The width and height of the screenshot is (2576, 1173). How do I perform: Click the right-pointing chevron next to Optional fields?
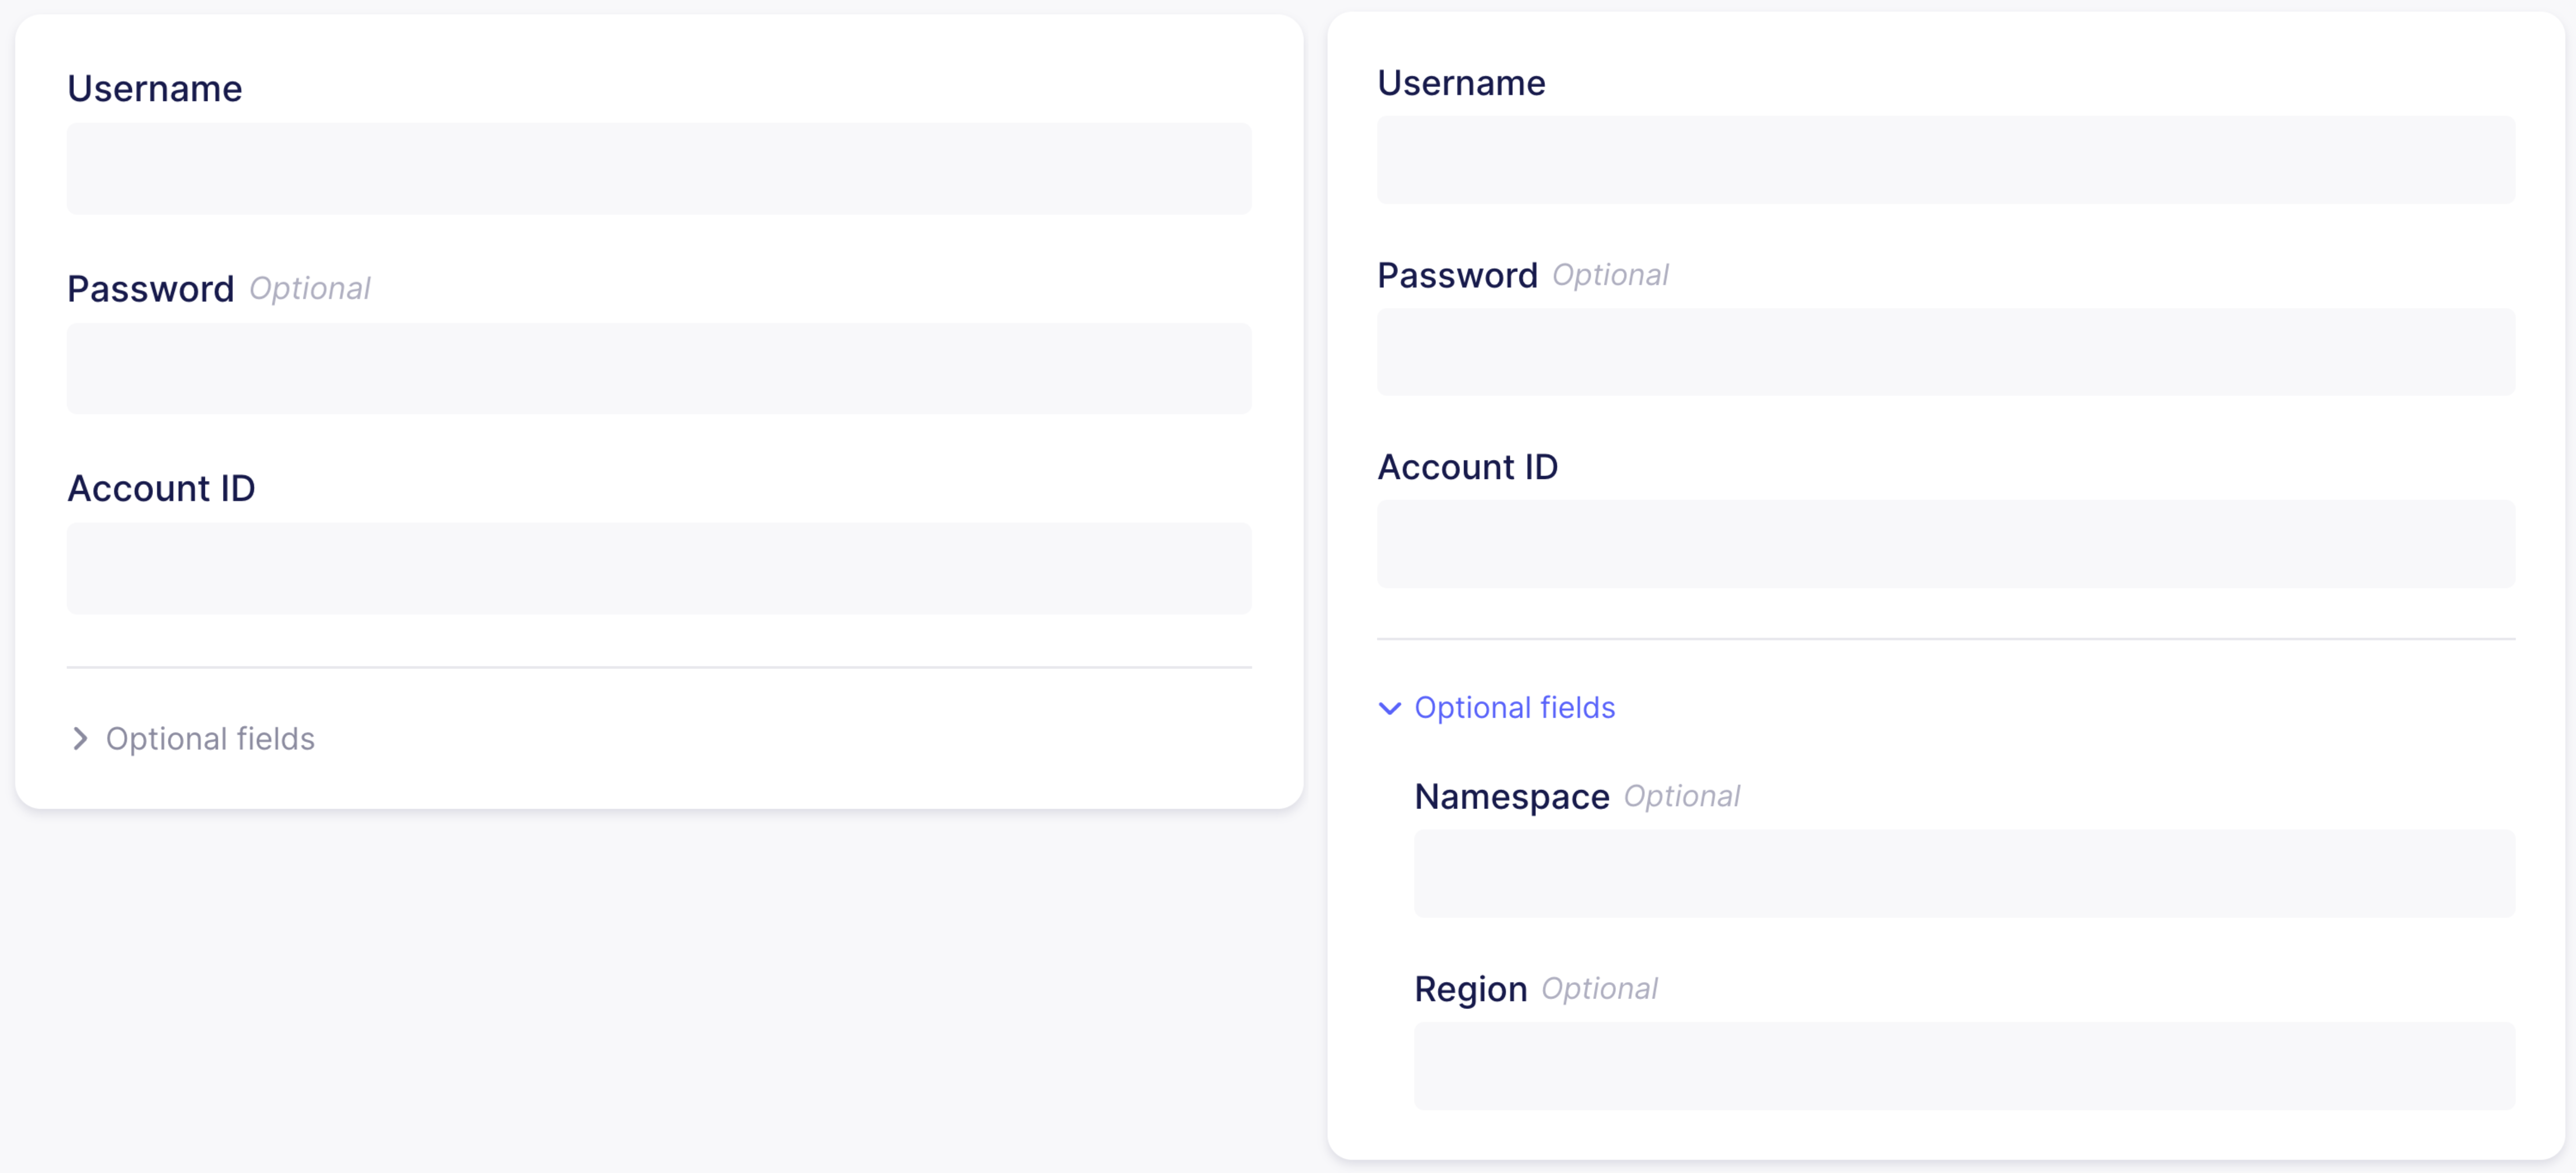tap(80, 739)
